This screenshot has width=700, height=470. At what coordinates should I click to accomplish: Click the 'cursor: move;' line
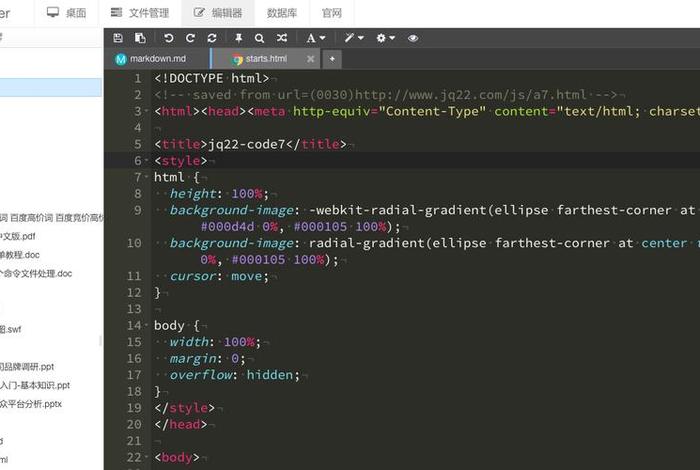(219, 276)
